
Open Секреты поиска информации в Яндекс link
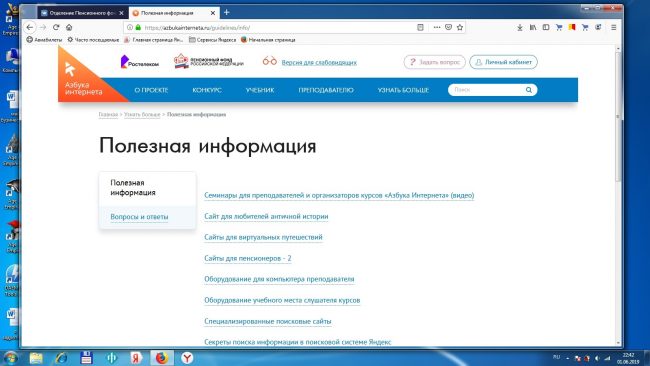click(x=298, y=342)
